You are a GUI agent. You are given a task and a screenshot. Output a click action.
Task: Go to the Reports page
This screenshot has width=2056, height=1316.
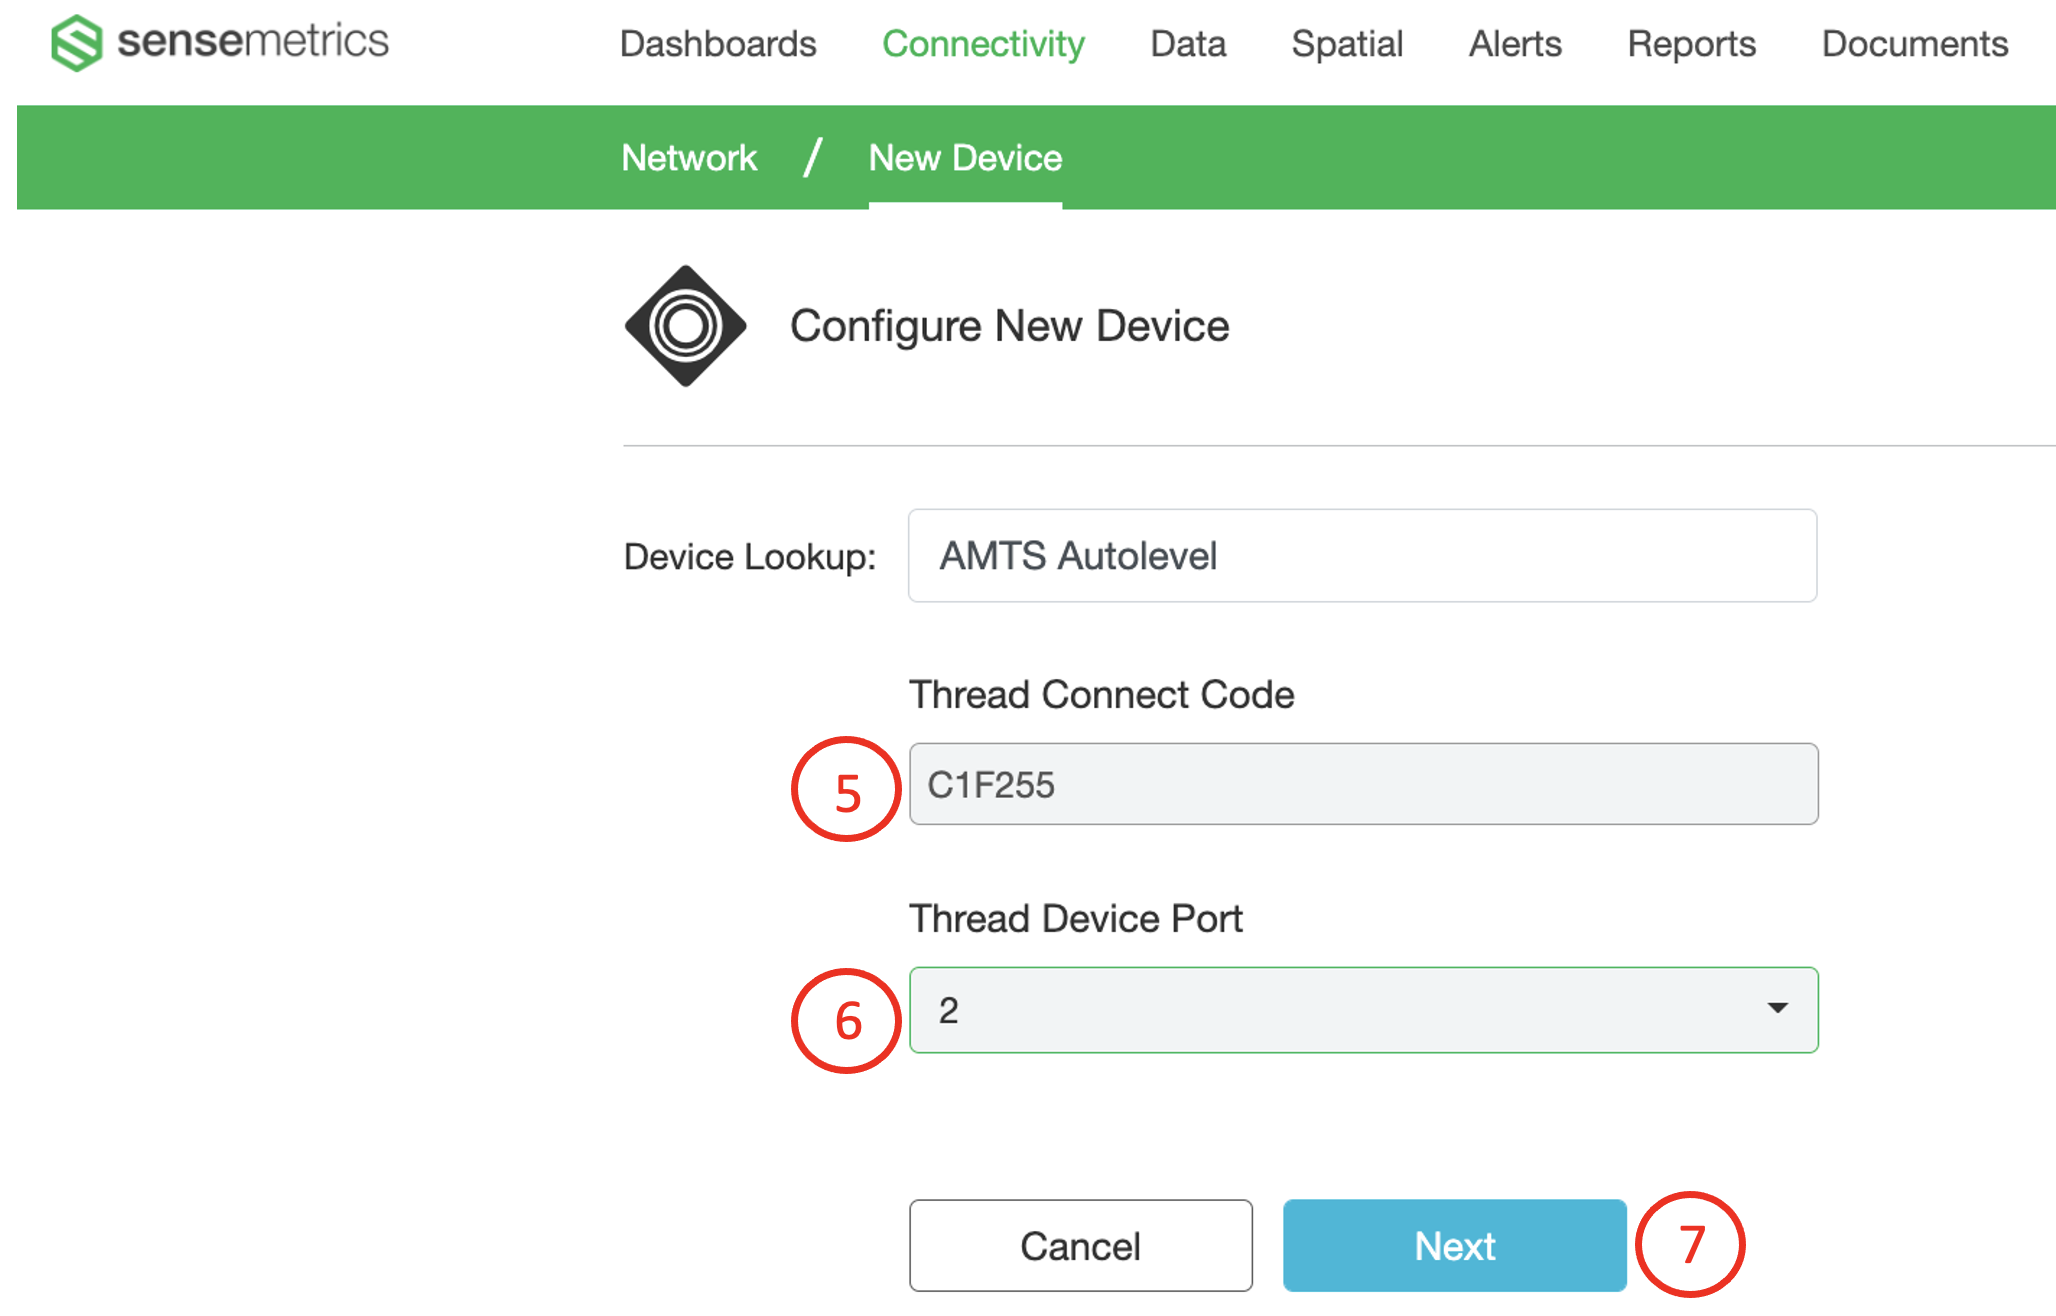coord(1691,44)
